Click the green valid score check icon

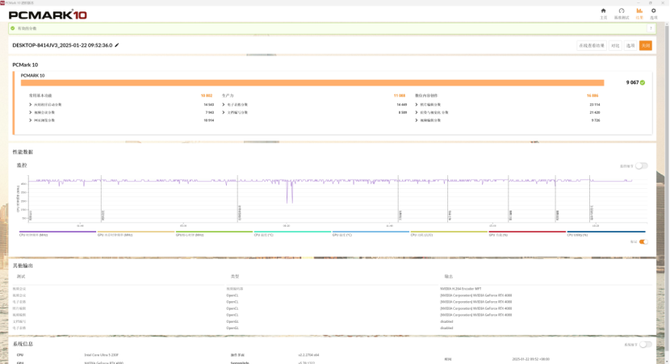(x=13, y=28)
